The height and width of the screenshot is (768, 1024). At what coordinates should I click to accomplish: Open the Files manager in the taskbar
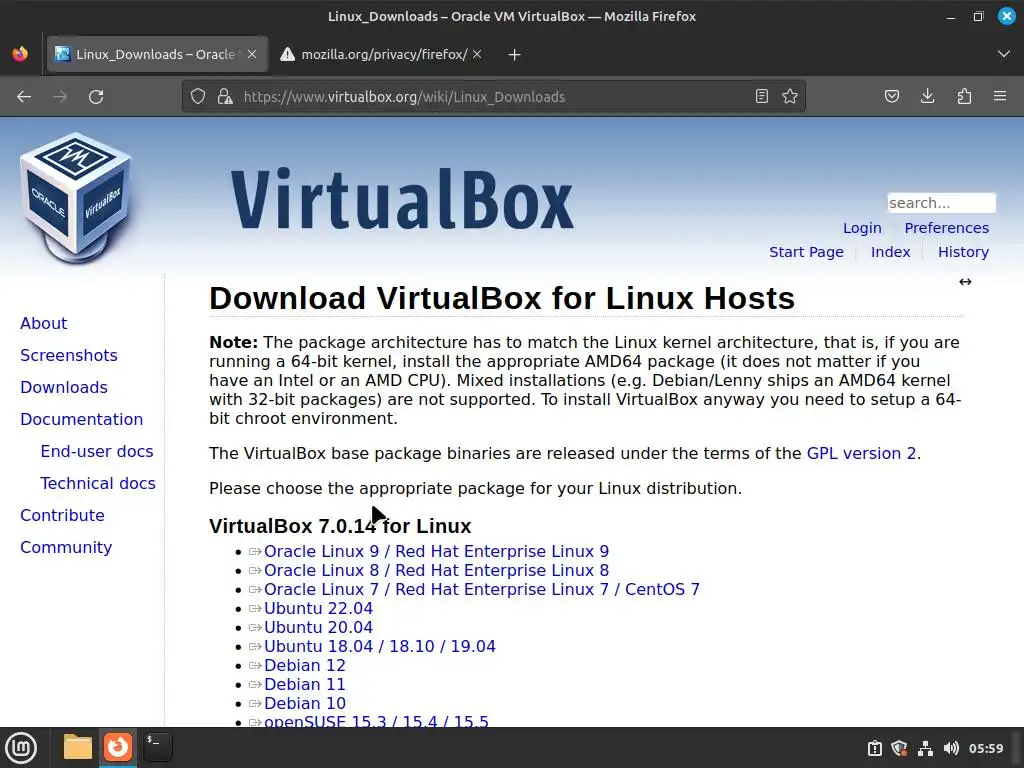pyautogui.click(x=78, y=747)
